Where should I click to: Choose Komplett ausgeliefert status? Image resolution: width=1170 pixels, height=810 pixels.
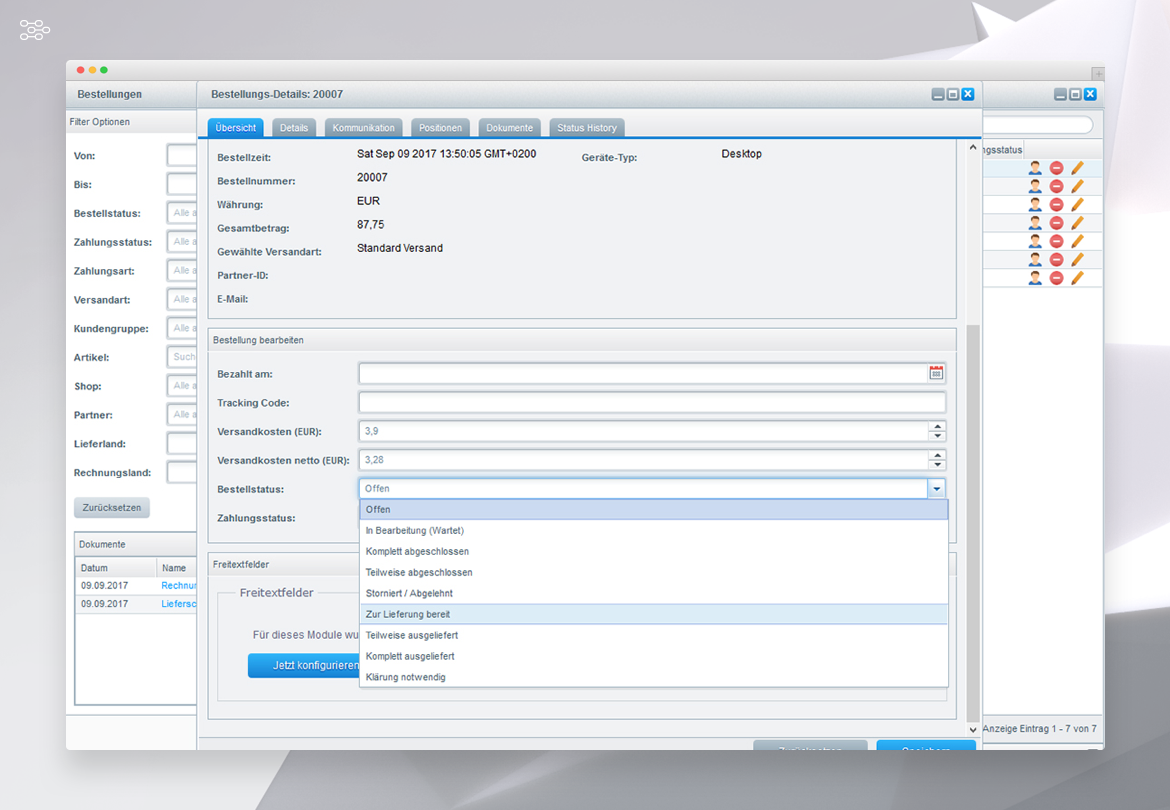coord(654,656)
